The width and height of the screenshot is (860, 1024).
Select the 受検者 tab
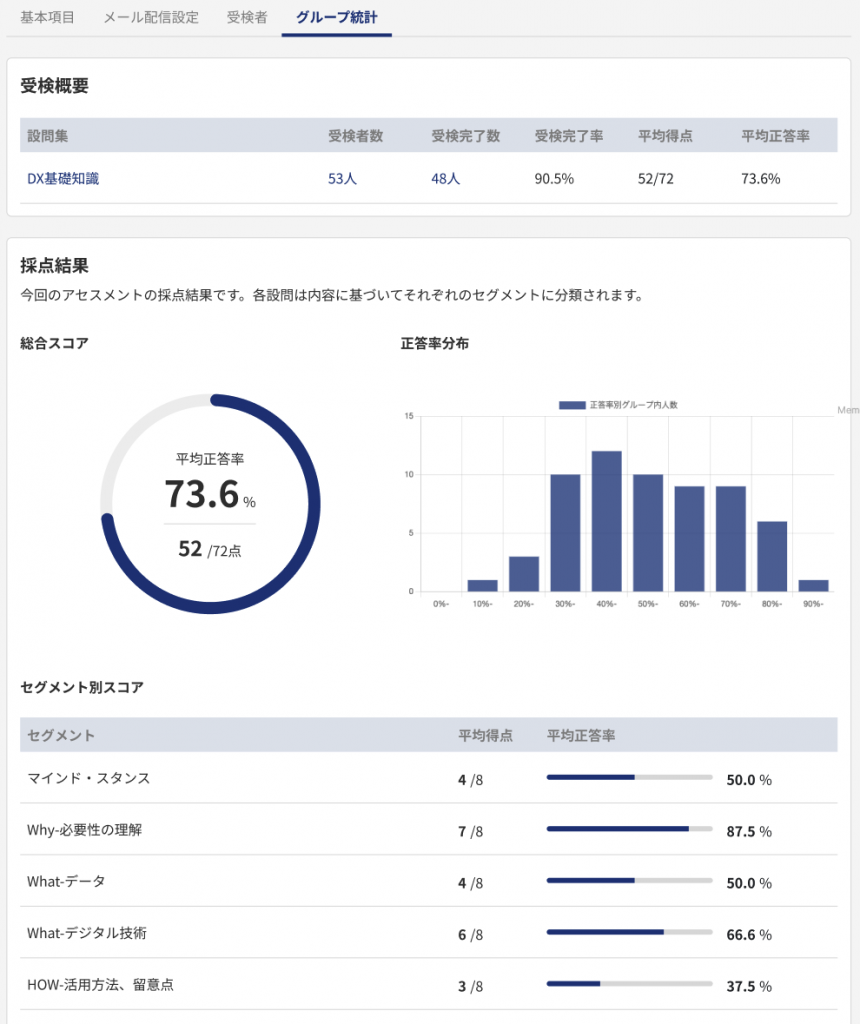point(246,17)
